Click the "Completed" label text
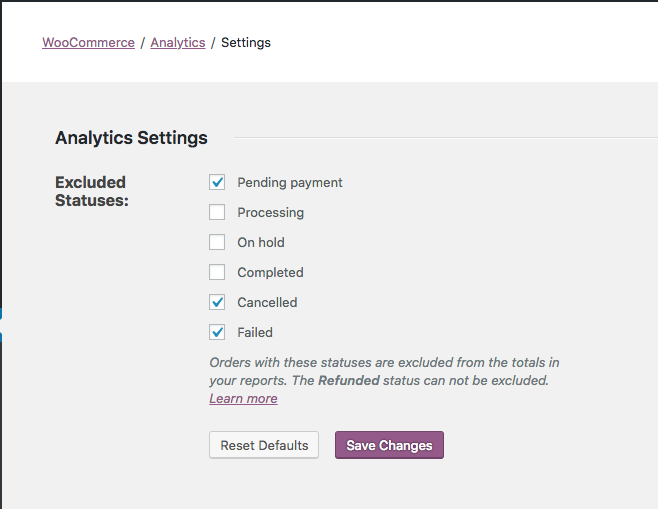Viewport: 658px width, 509px height. tap(270, 273)
